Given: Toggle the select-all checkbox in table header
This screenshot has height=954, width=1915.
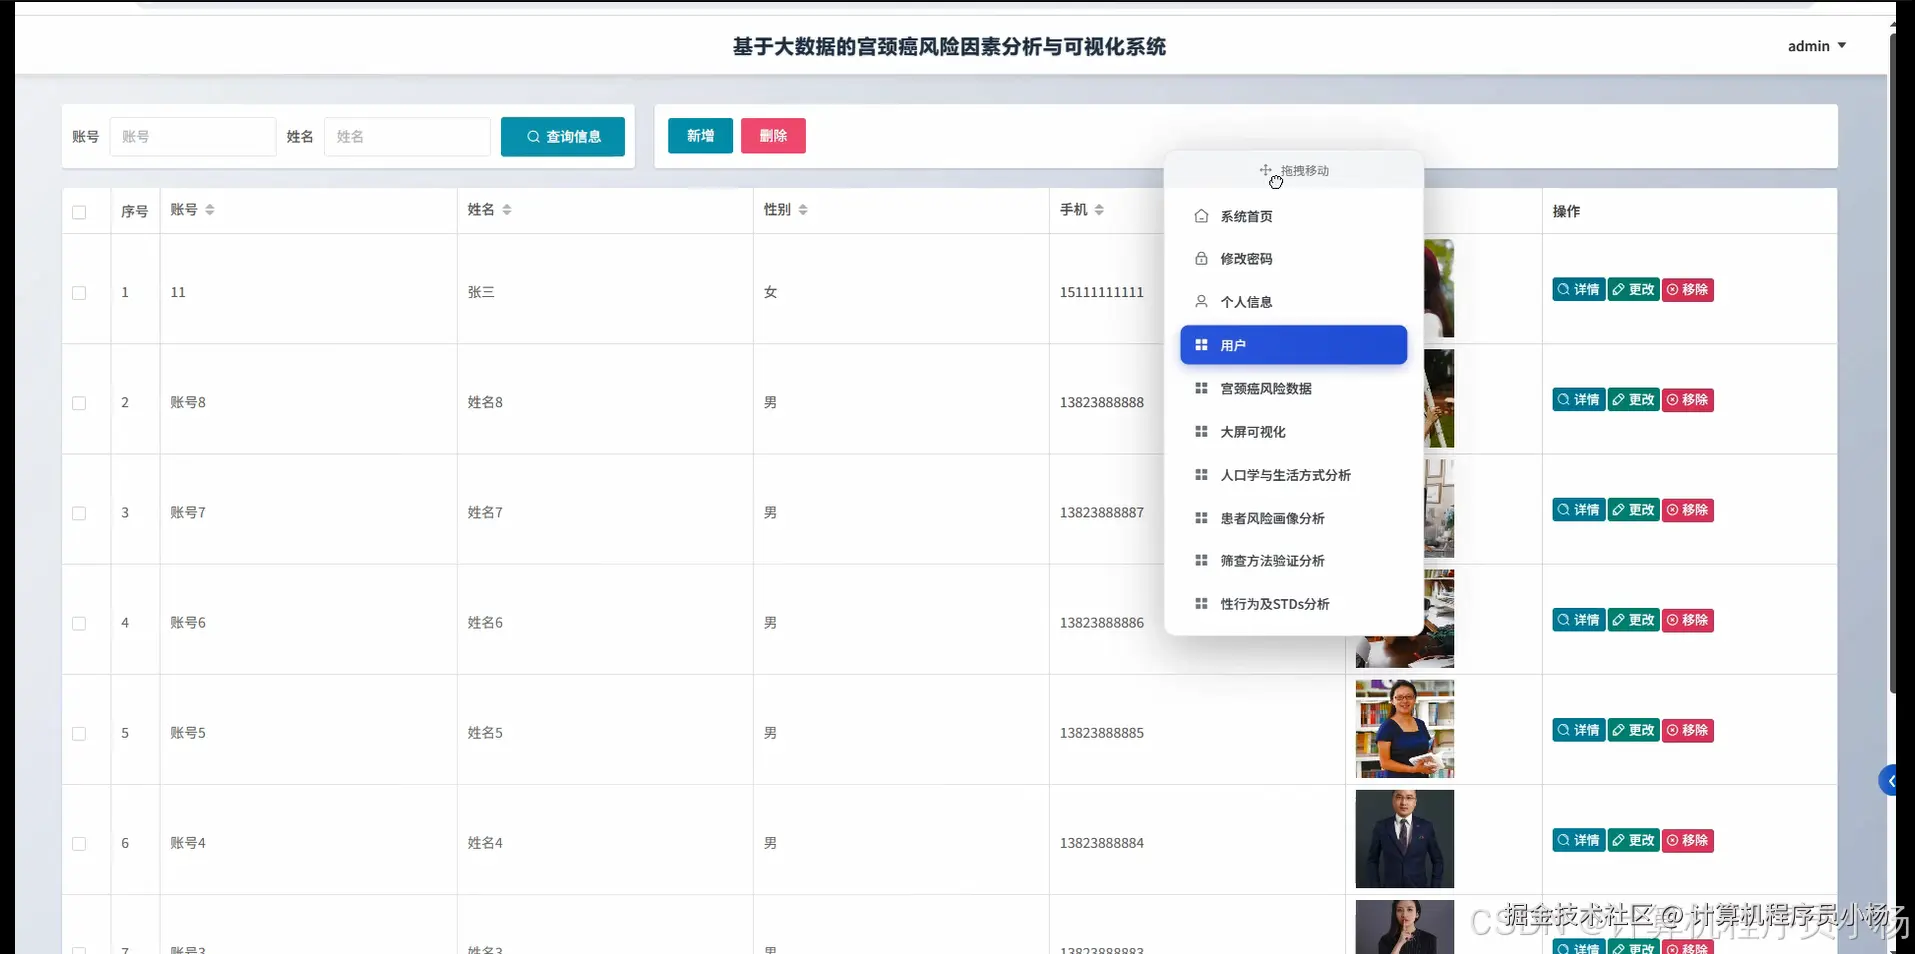Looking at the screenshot, I should point(79,212).
